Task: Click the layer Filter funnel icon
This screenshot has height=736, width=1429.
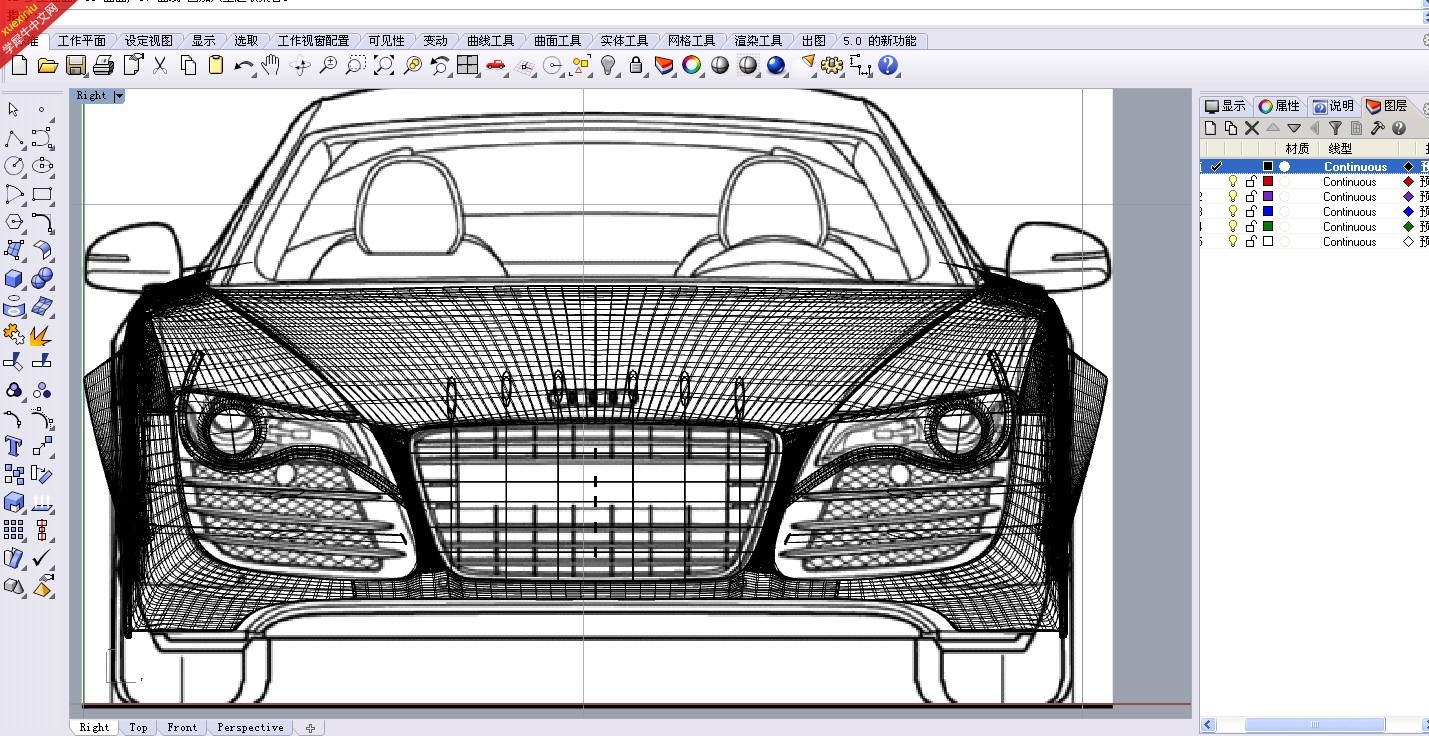Action: coord(1335,128)
